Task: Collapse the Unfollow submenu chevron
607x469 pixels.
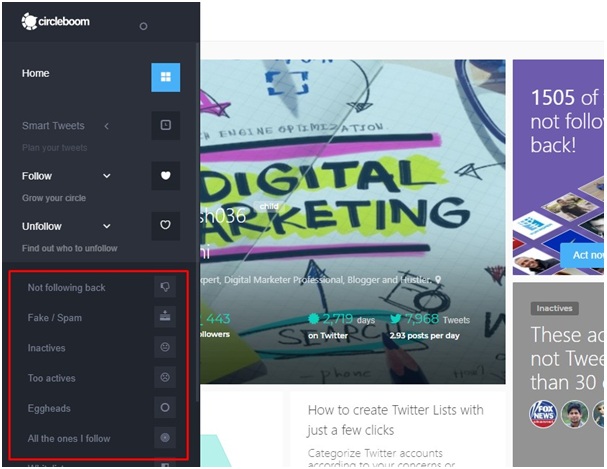Action: point(107,226)
